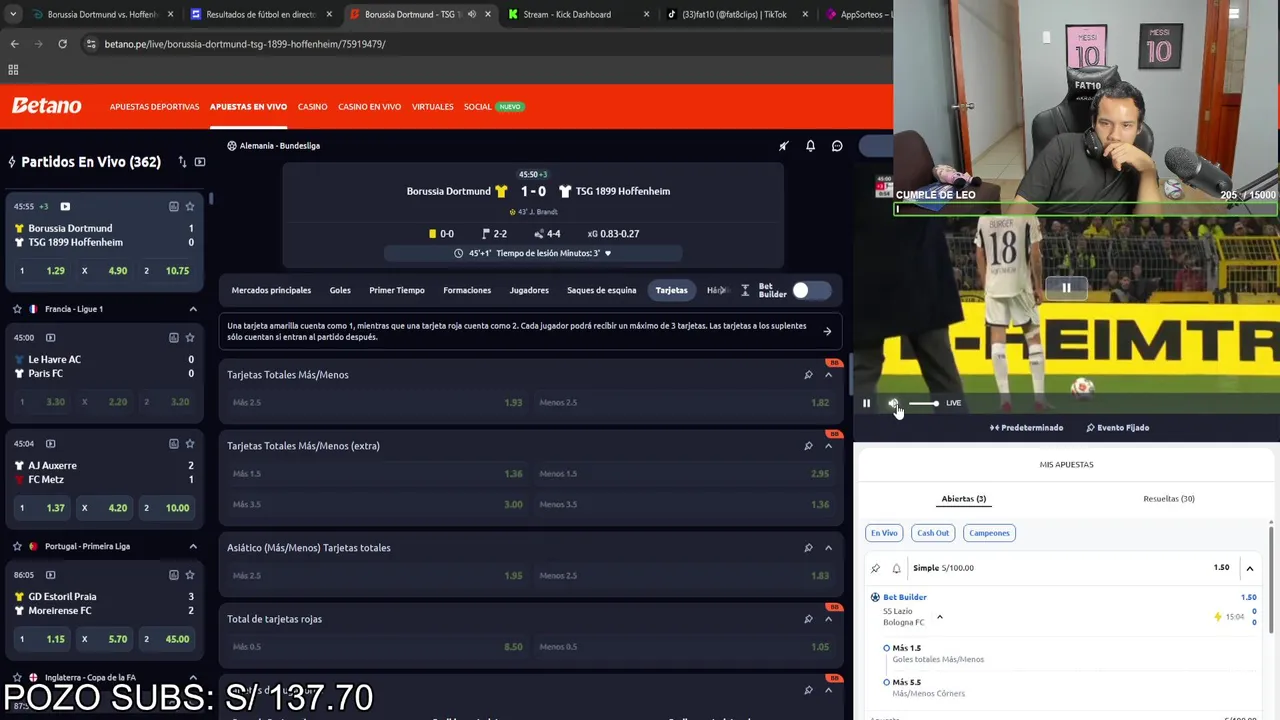The height and width of the screenshot is (720, 1280).
Task: Favorite the GD Estoril Praia match star
Action: click(x=190, y=574)
